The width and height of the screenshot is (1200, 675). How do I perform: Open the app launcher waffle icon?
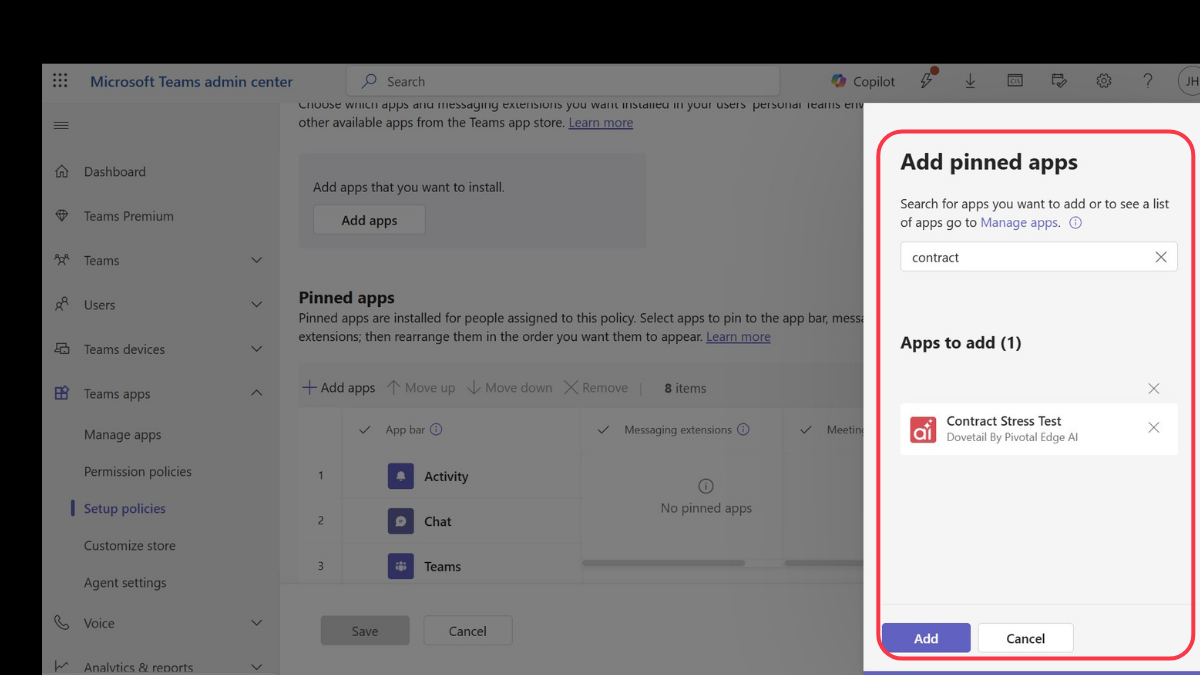pyautogui.click(x=60, y=81)
